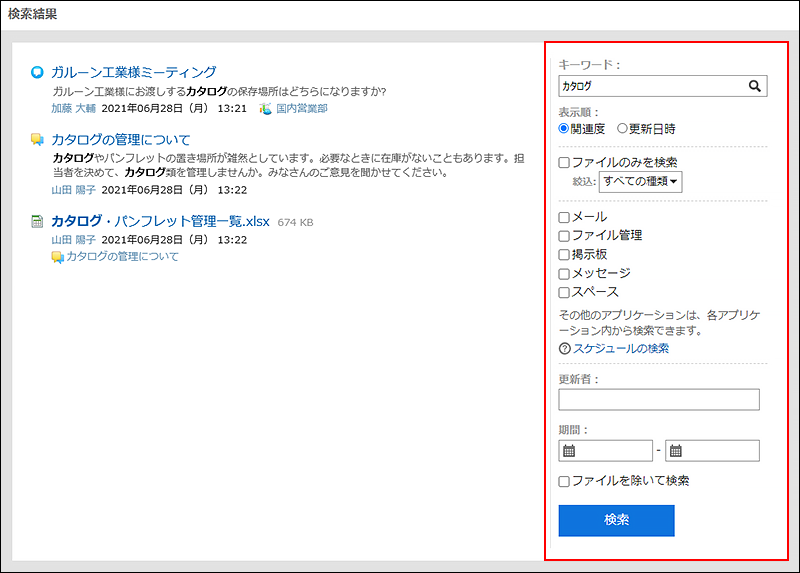Click the 検索結果 page heading
The image size is (800, 573).
click(x=33, y=14)
